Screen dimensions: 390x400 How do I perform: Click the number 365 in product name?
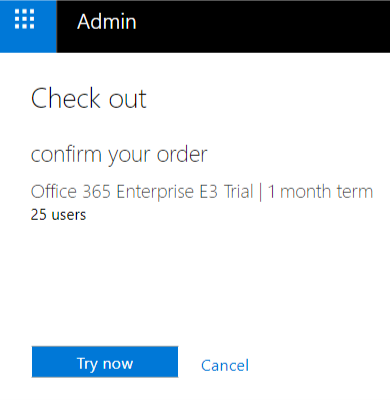click(x=96, y=192)
